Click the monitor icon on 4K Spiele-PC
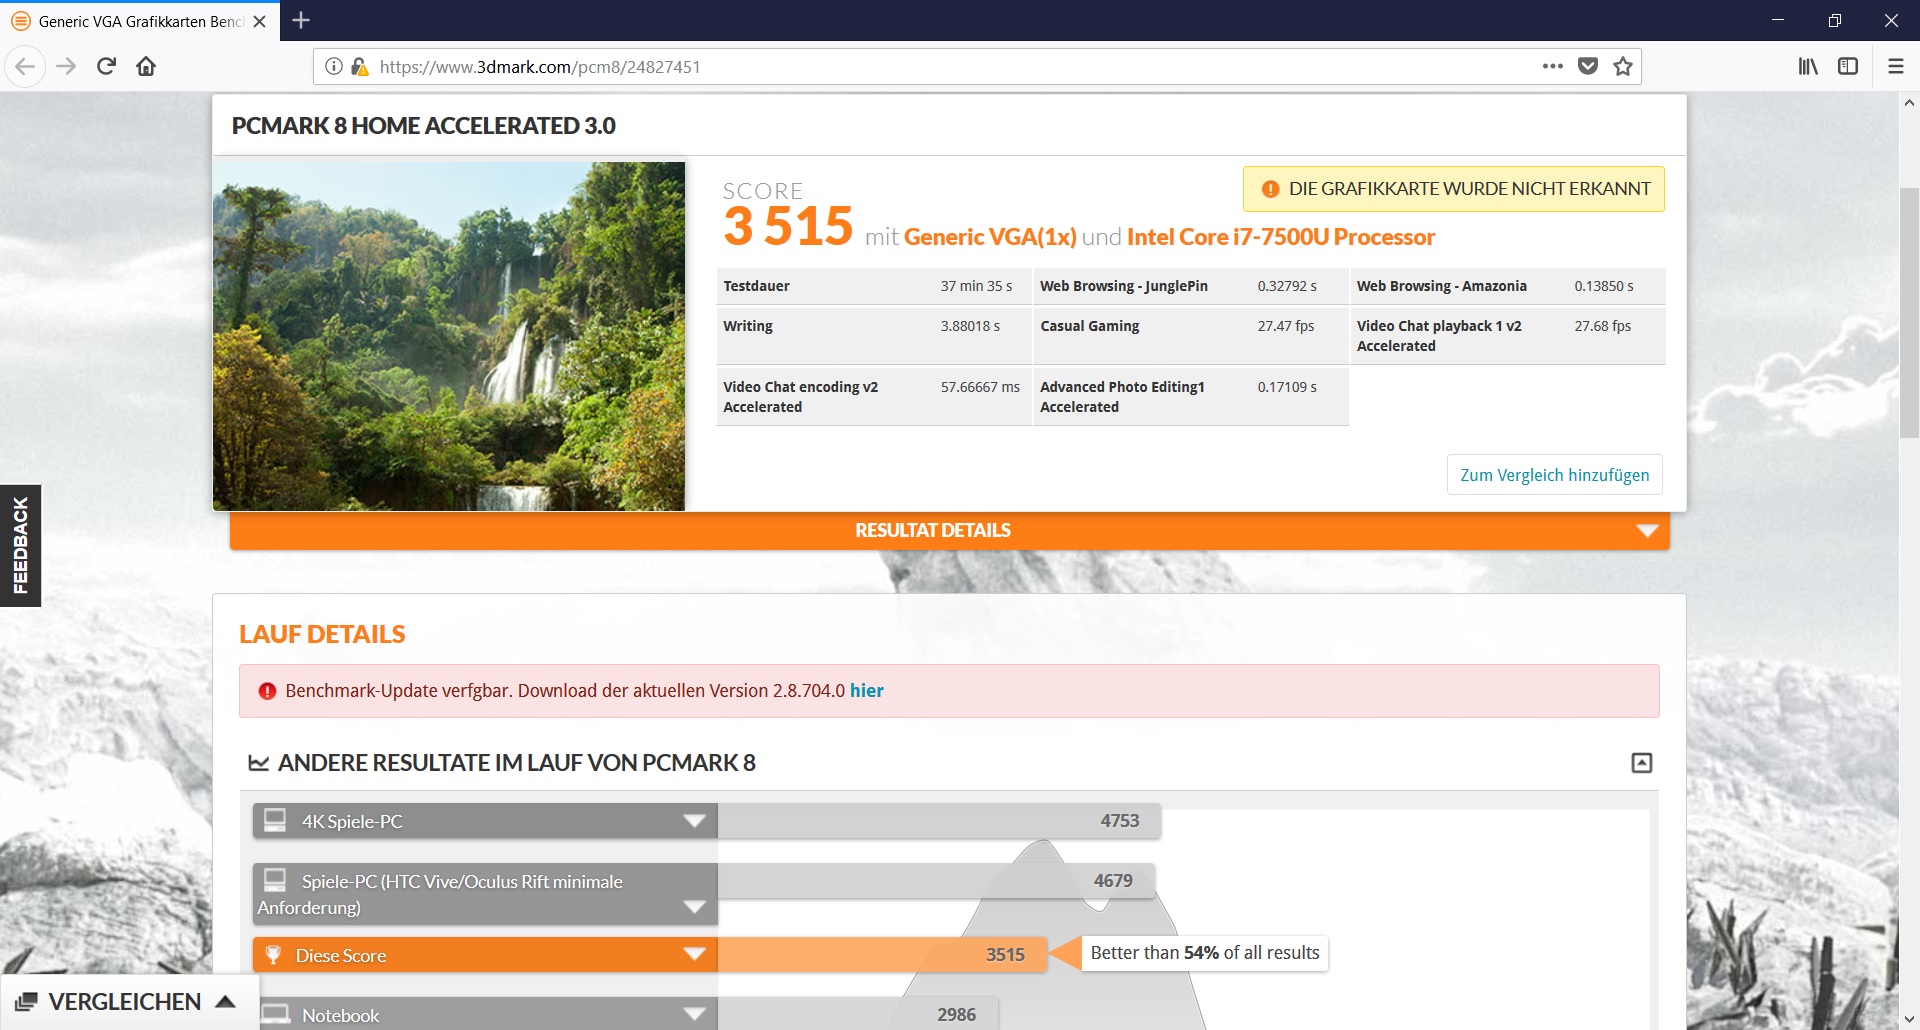Viewport: 1920px width, 1030px height. point(275,821)
